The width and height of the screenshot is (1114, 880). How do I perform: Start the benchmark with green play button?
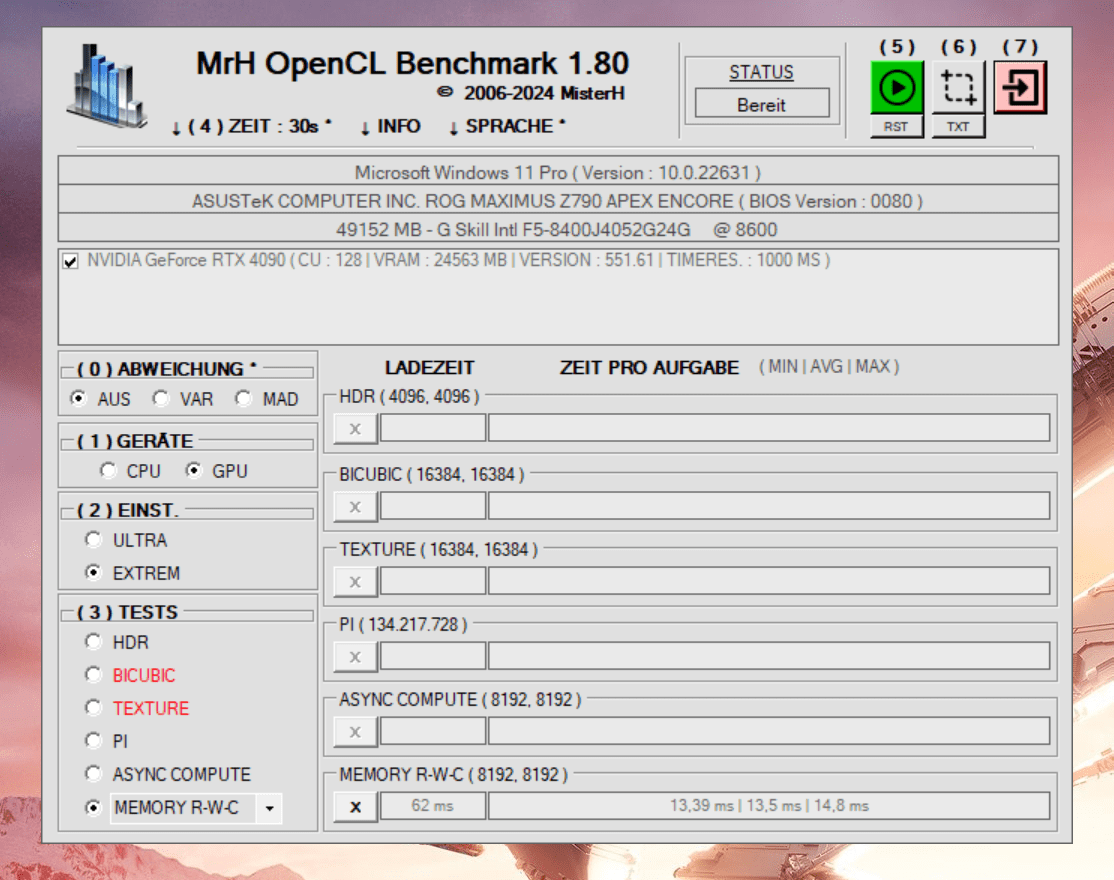coord(897,87)
